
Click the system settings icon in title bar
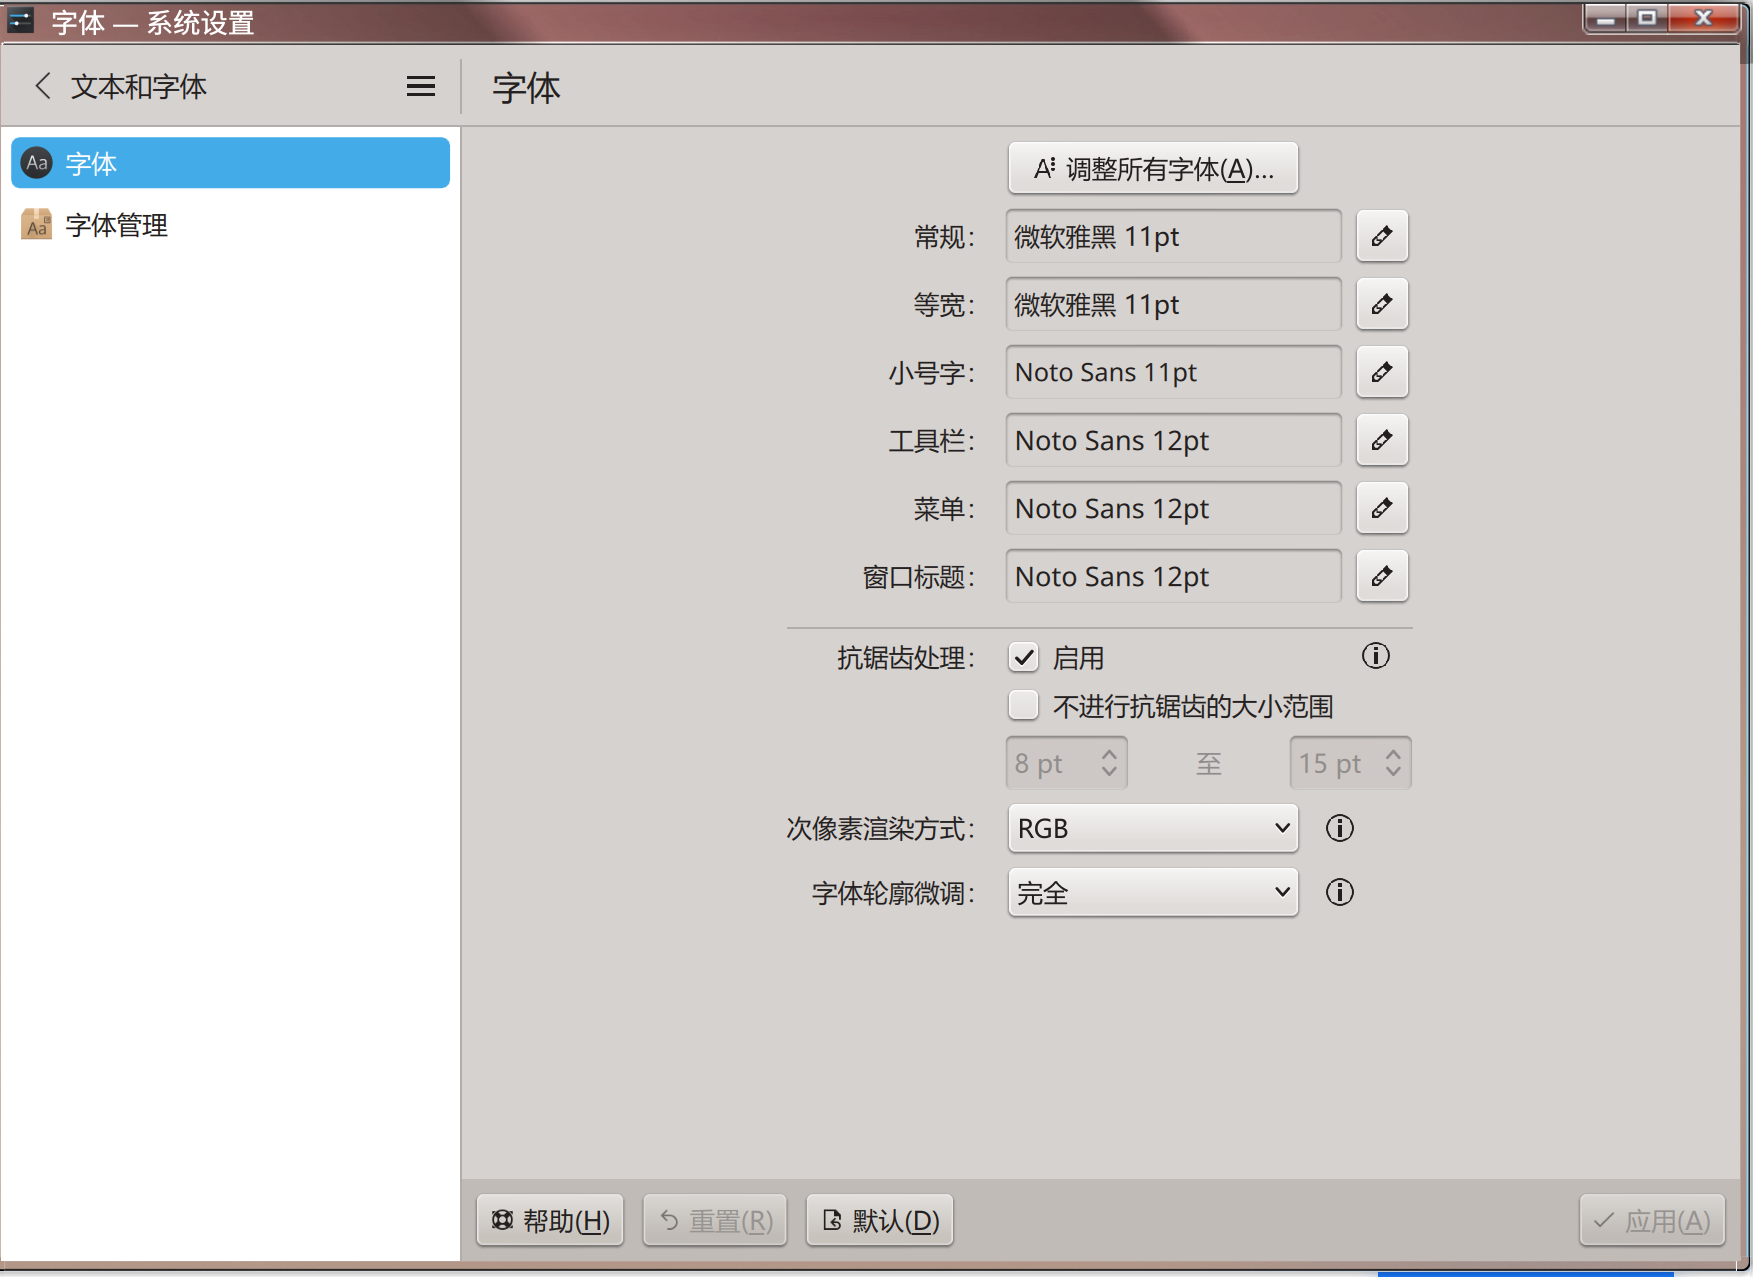21,21
